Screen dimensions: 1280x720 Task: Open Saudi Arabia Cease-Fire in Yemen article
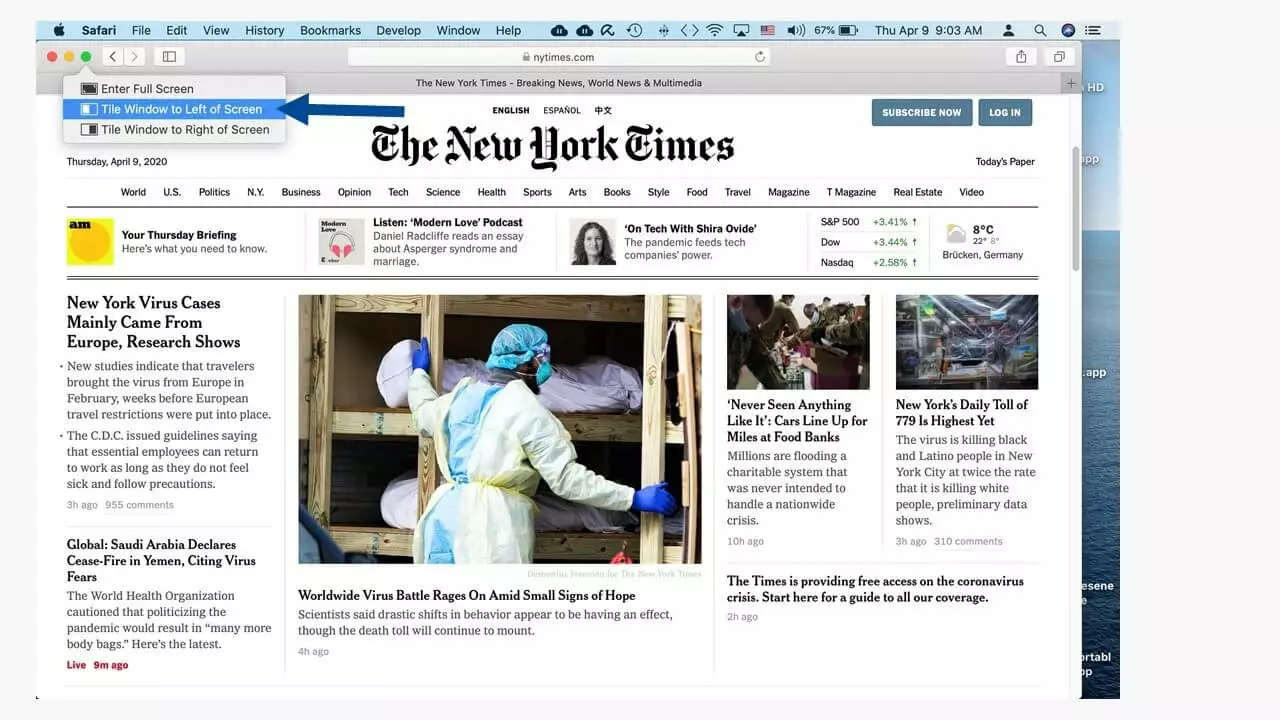click(x=161, y=560)
